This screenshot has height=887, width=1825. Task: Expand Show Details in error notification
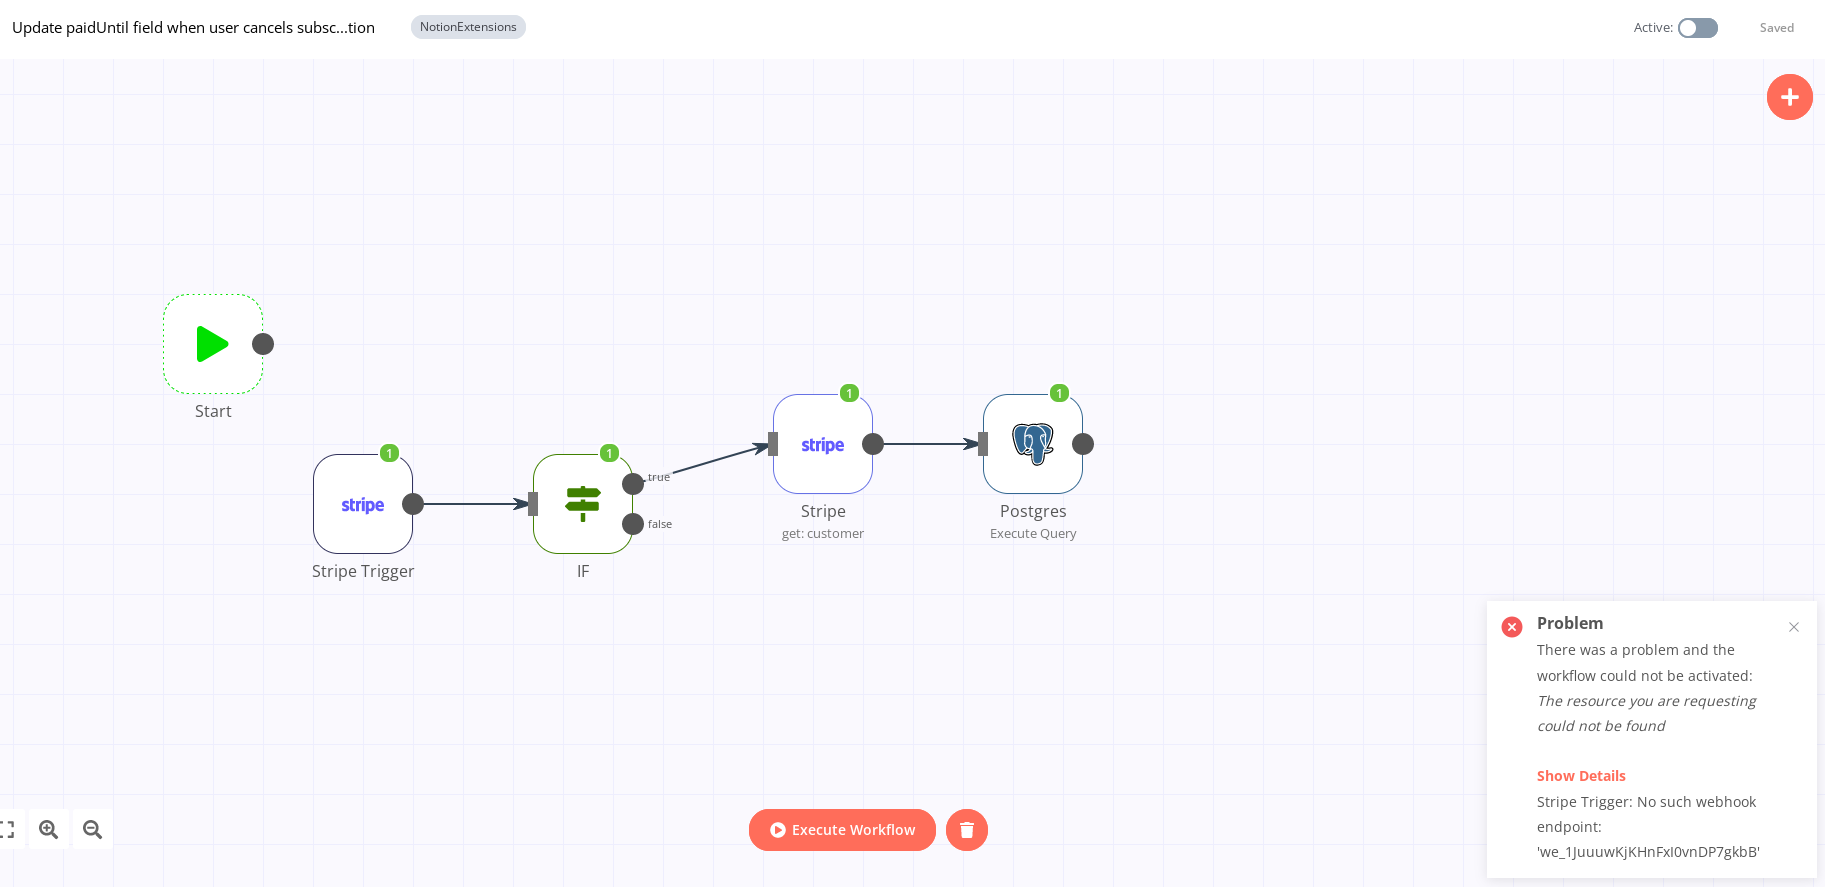pos(1581,776)
